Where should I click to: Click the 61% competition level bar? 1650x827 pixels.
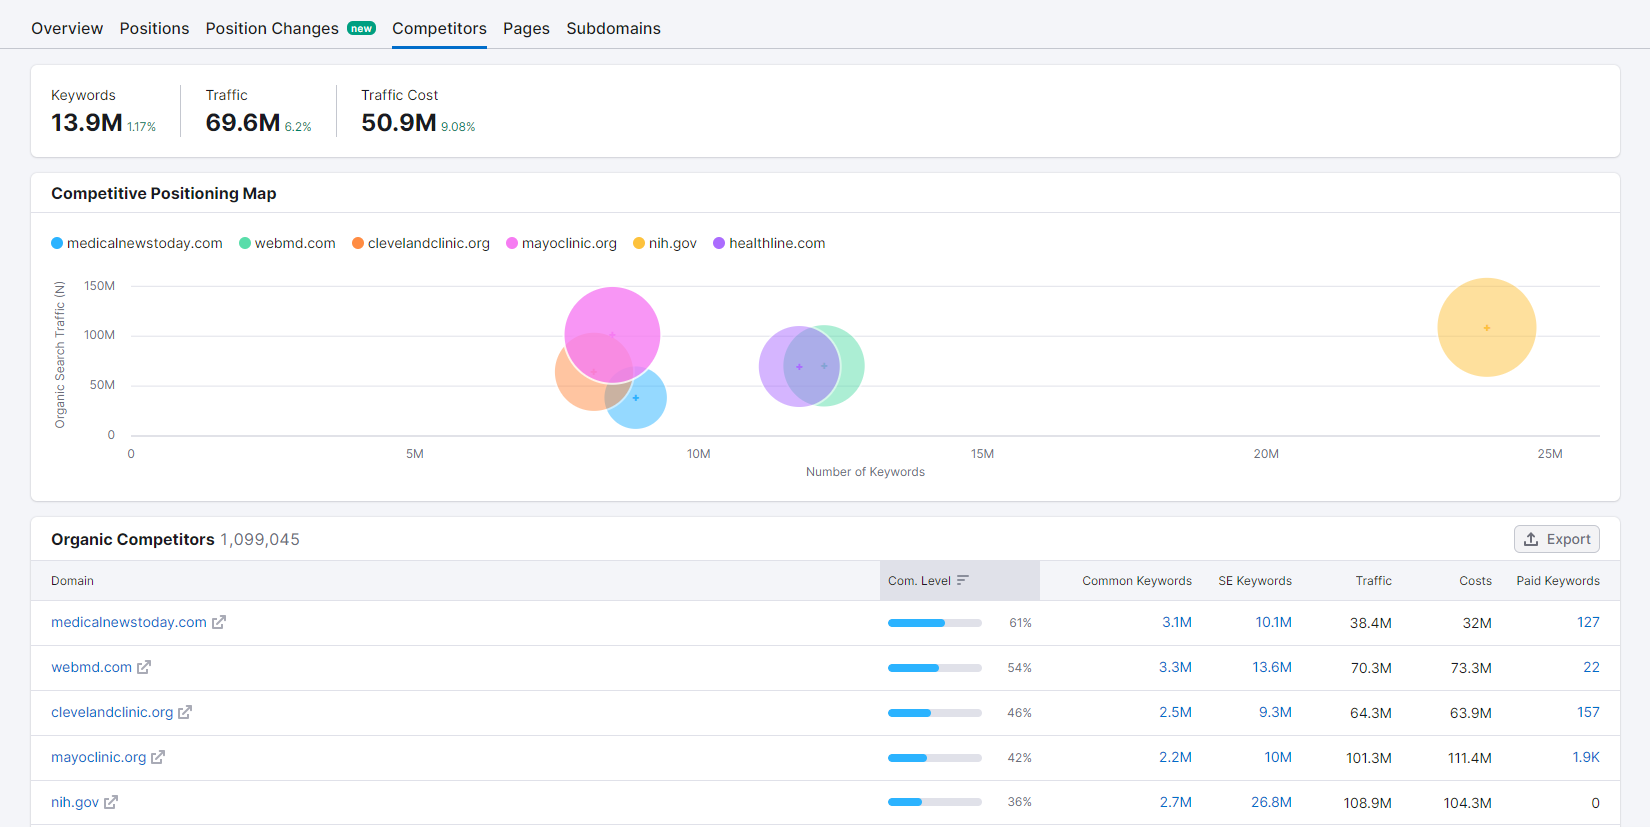[935, 623]
